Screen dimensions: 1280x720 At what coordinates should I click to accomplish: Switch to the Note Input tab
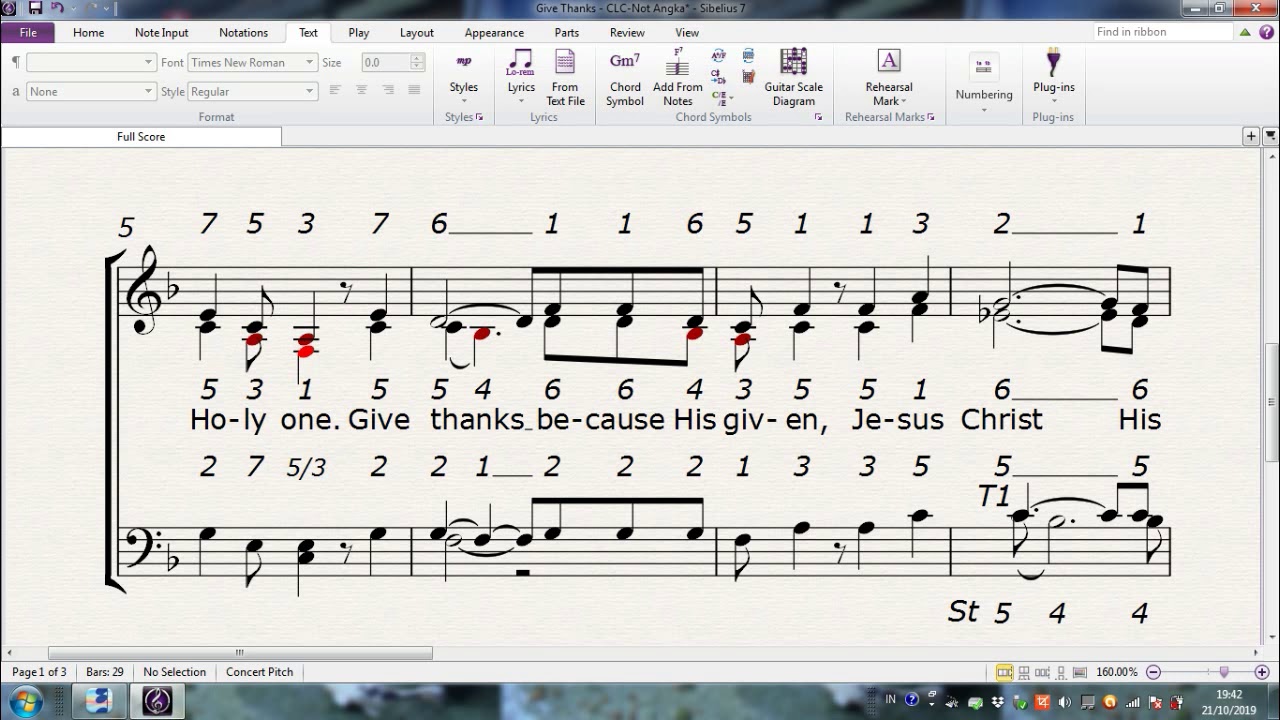161,32
